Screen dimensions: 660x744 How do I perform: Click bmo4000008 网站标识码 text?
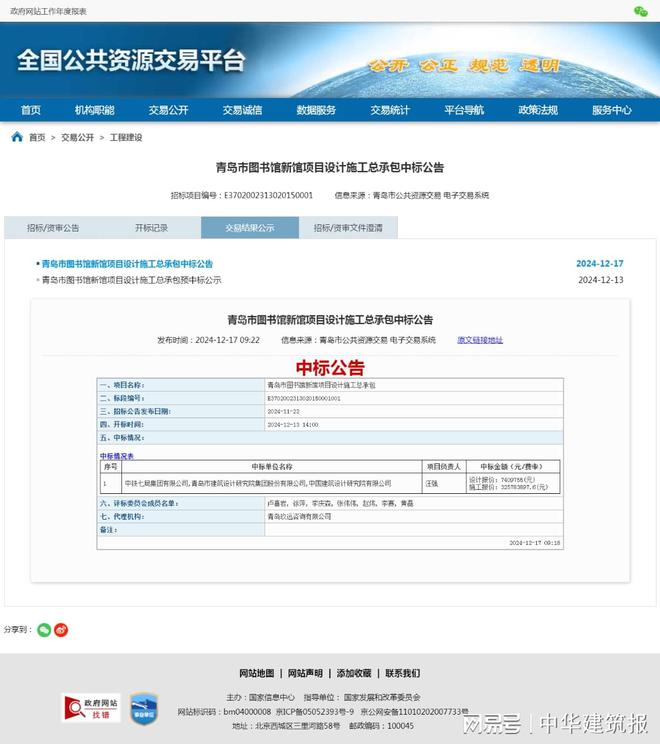224,712
